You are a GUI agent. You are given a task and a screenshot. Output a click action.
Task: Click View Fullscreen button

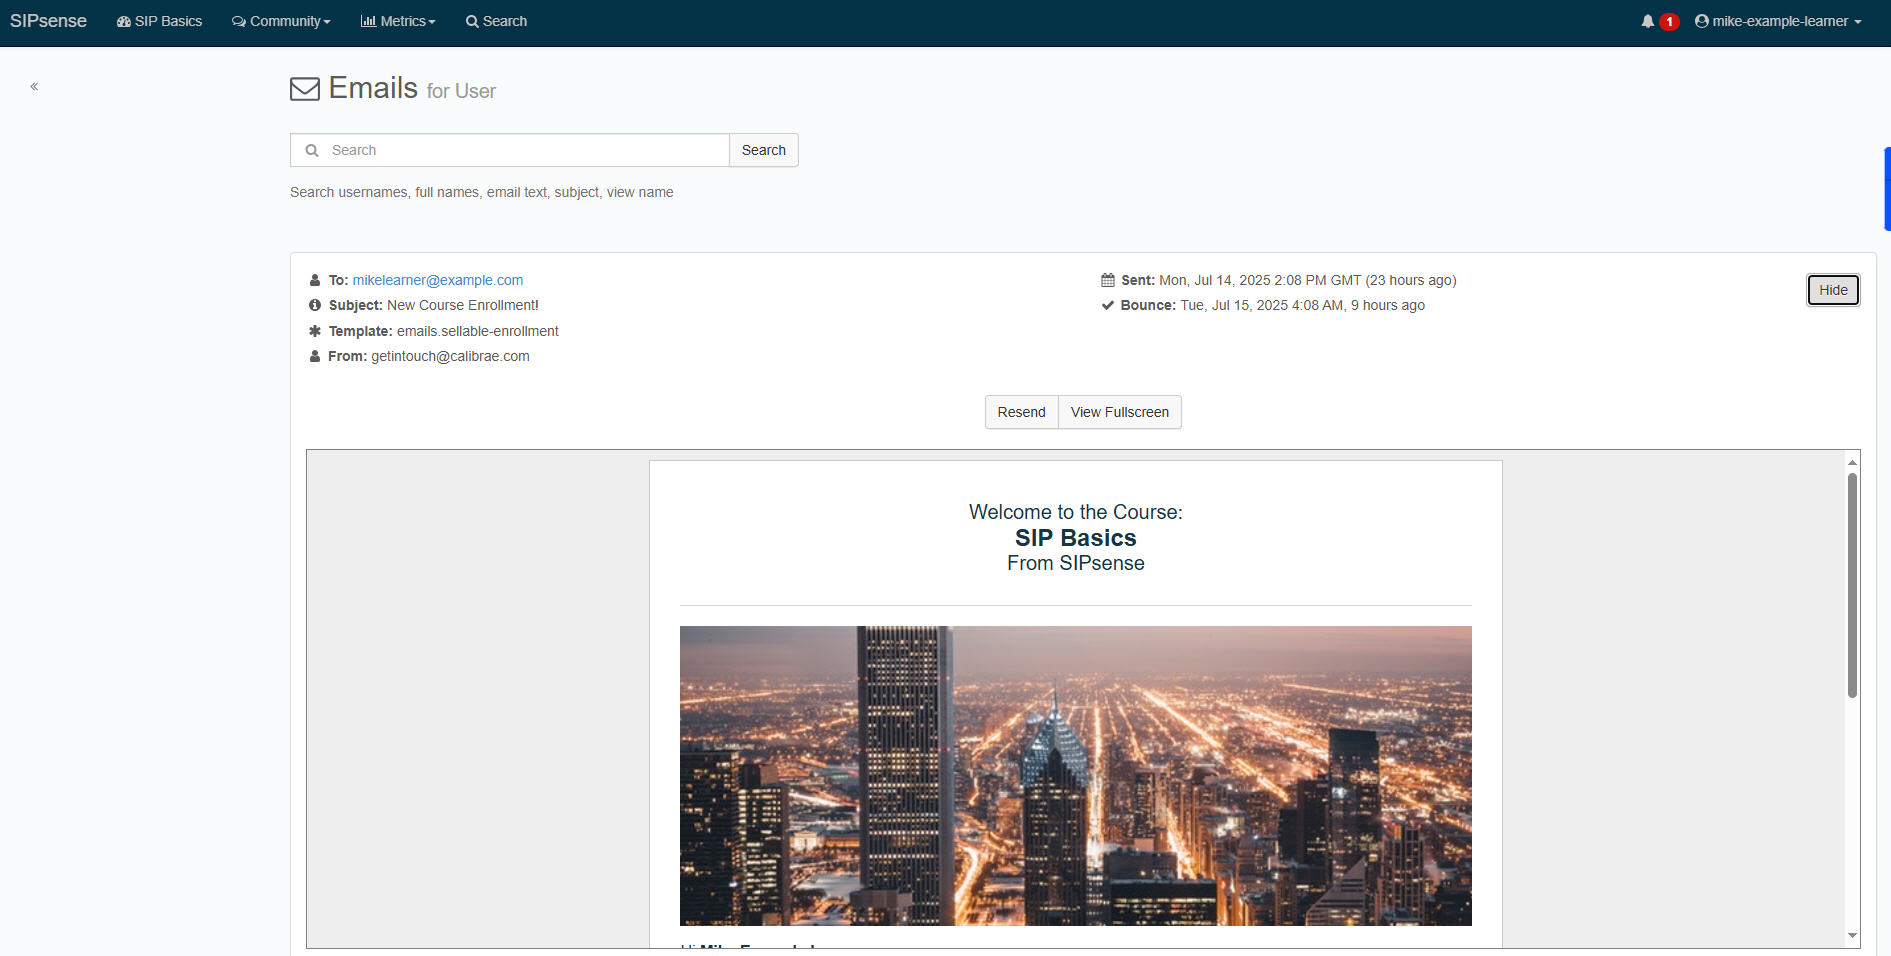[x=1120, y=412]
